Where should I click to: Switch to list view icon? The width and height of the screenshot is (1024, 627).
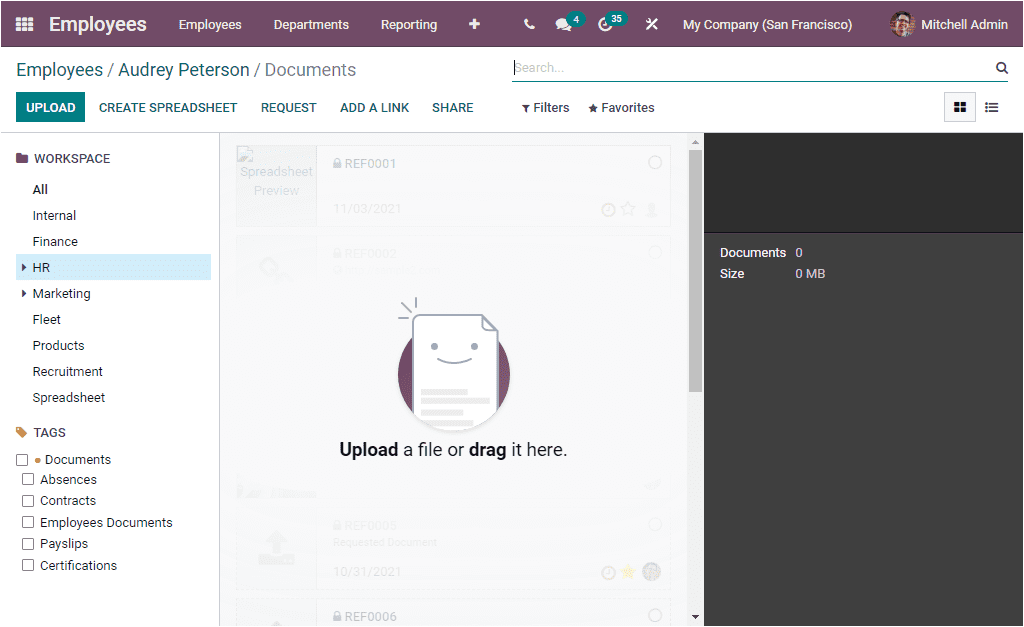(991, 106)
